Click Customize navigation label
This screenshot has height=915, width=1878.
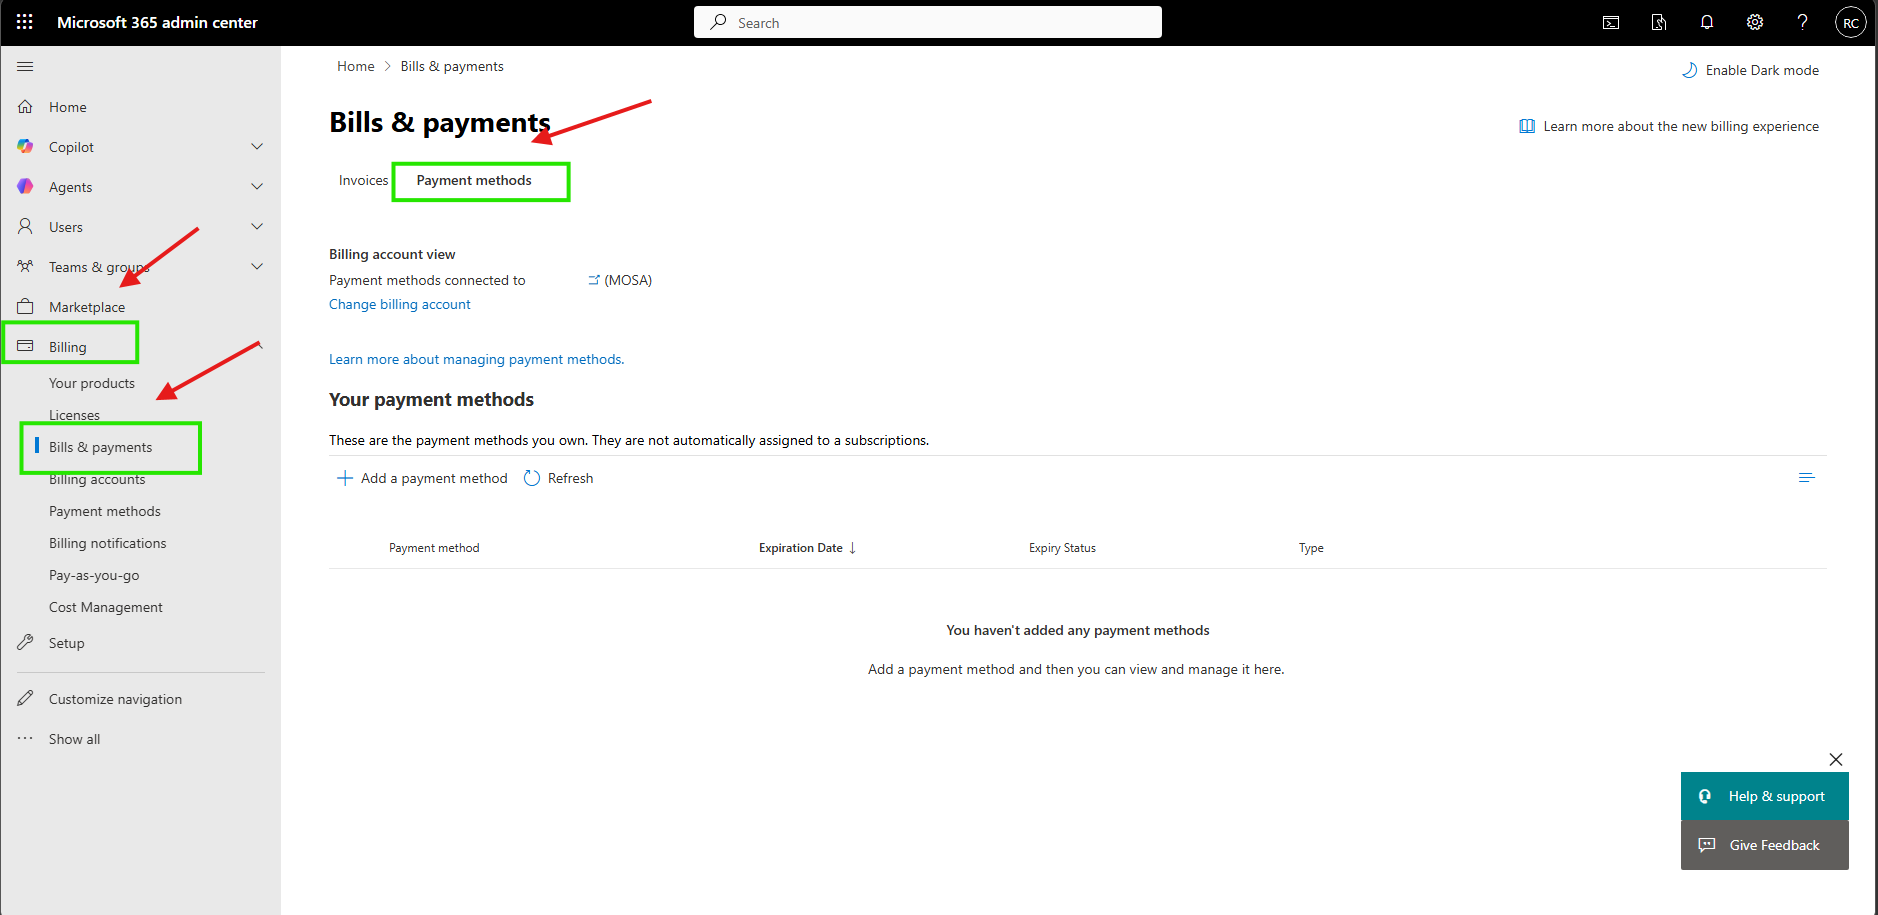(x=116, y=699)
